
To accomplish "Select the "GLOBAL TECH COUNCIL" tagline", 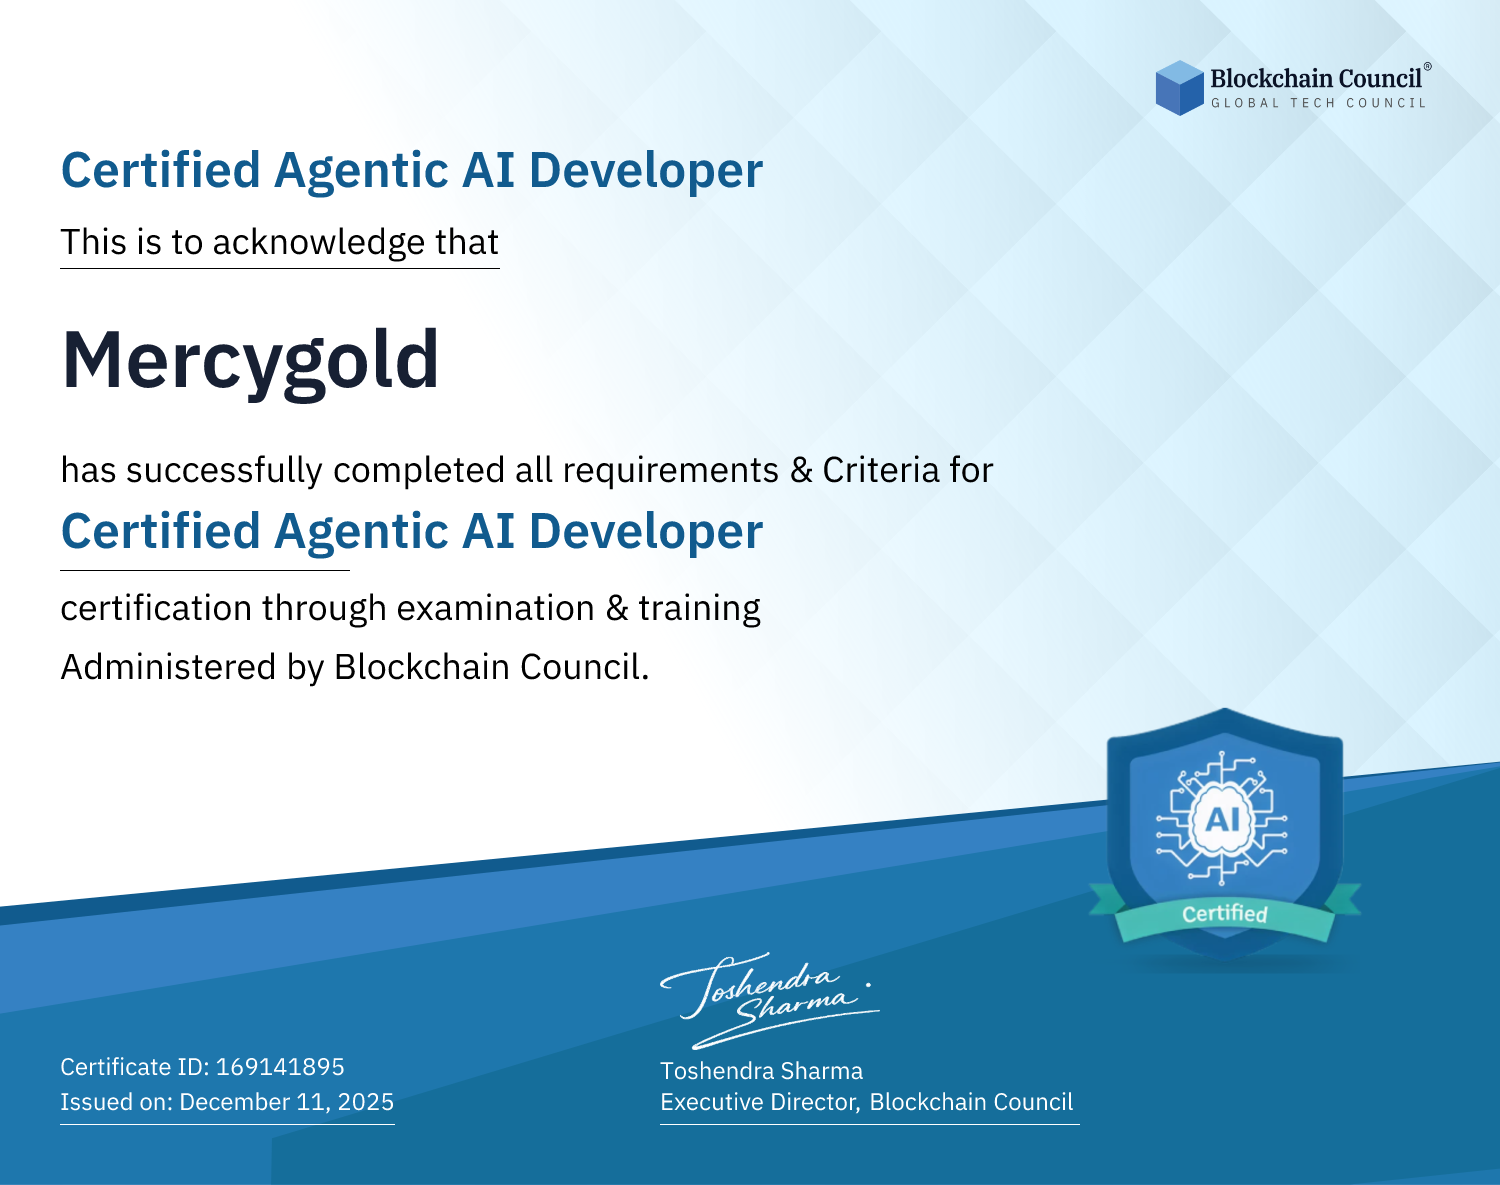I will 1319,103.
